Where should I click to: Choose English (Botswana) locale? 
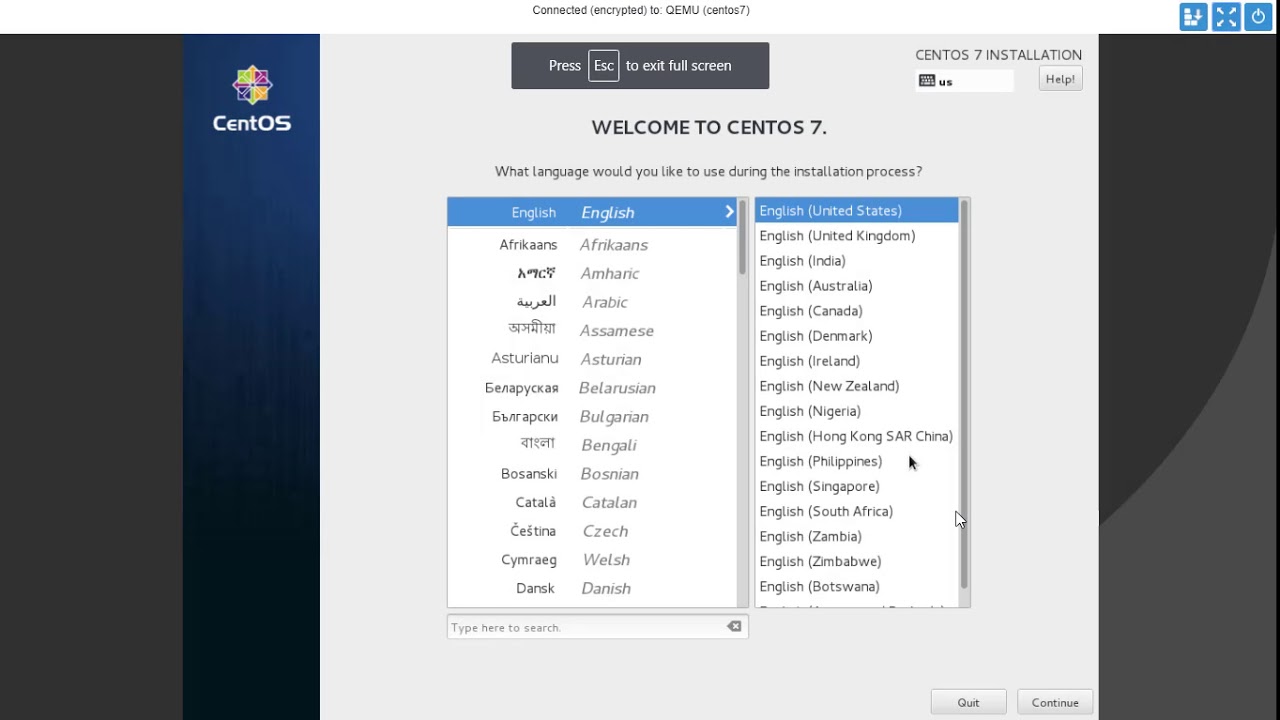[x=857, y=586]
